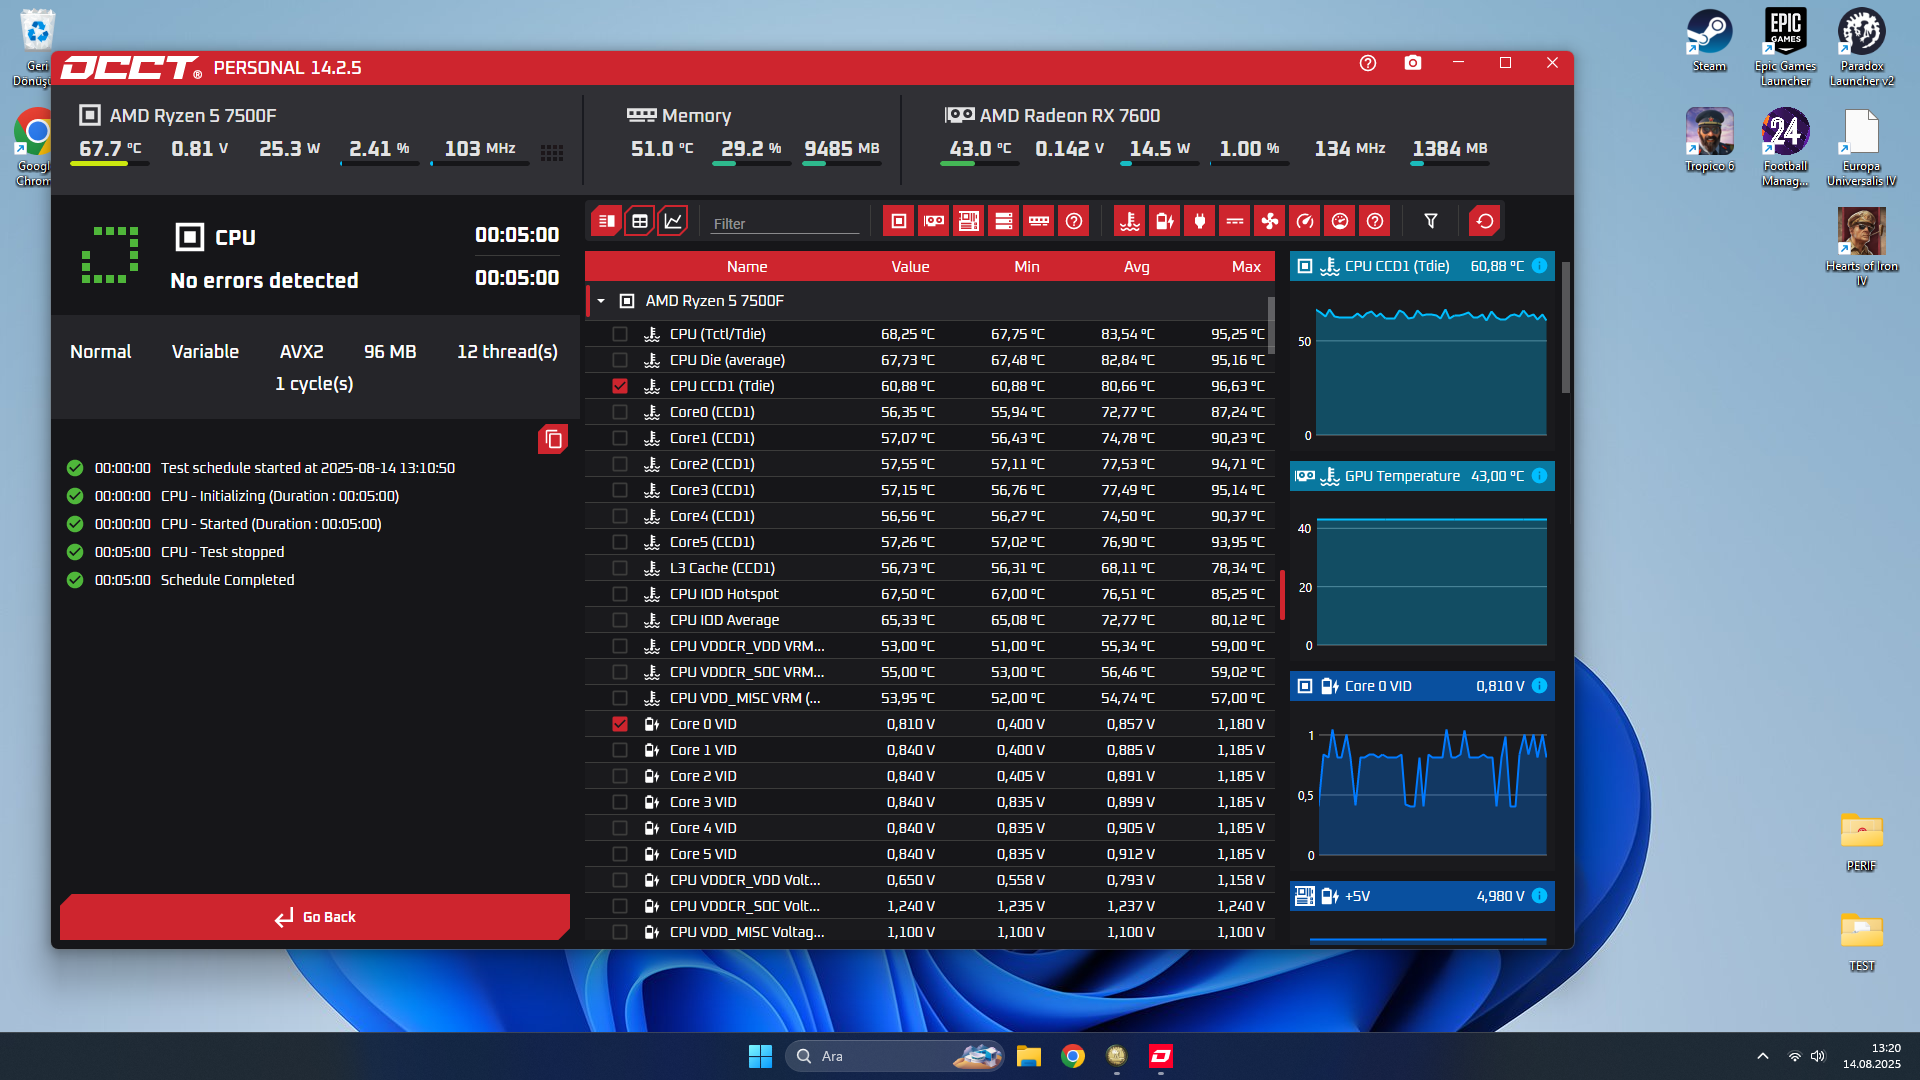Uncheck the CPU CCD1 (Tdie) checkbox

tap(620, 386)
